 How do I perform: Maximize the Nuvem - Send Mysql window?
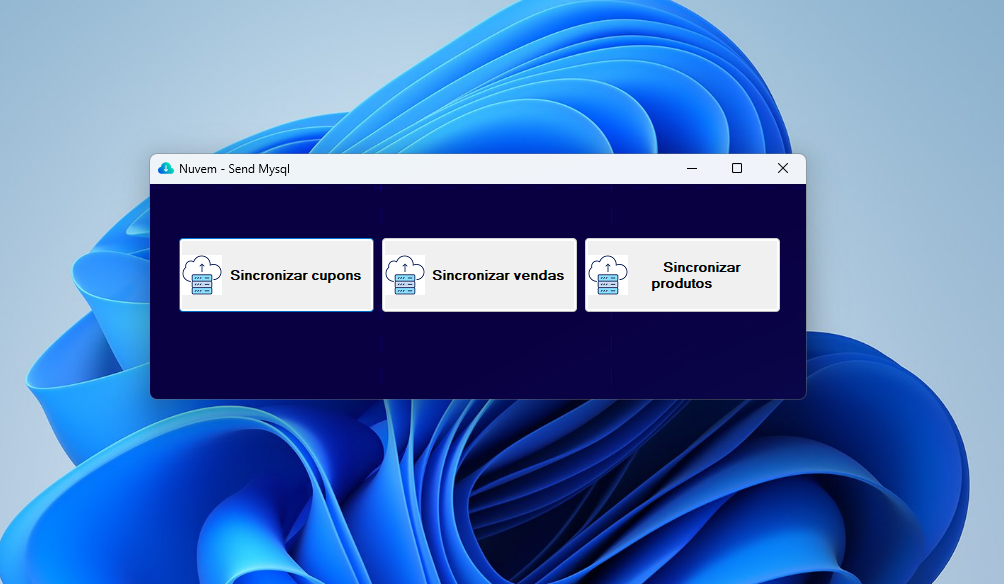tap(737, 168)
